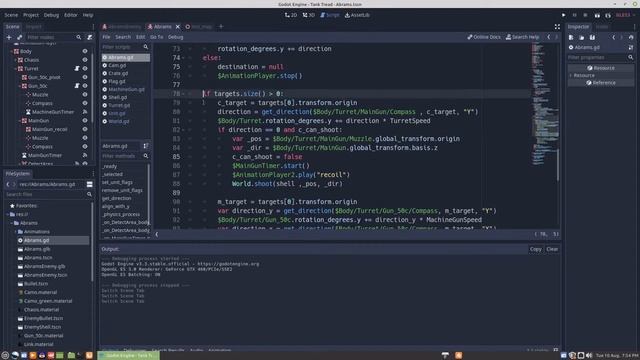Open the Debug menu in top bar
The image size is (640, 360).
pyautogui.click(x=51, y=15)
